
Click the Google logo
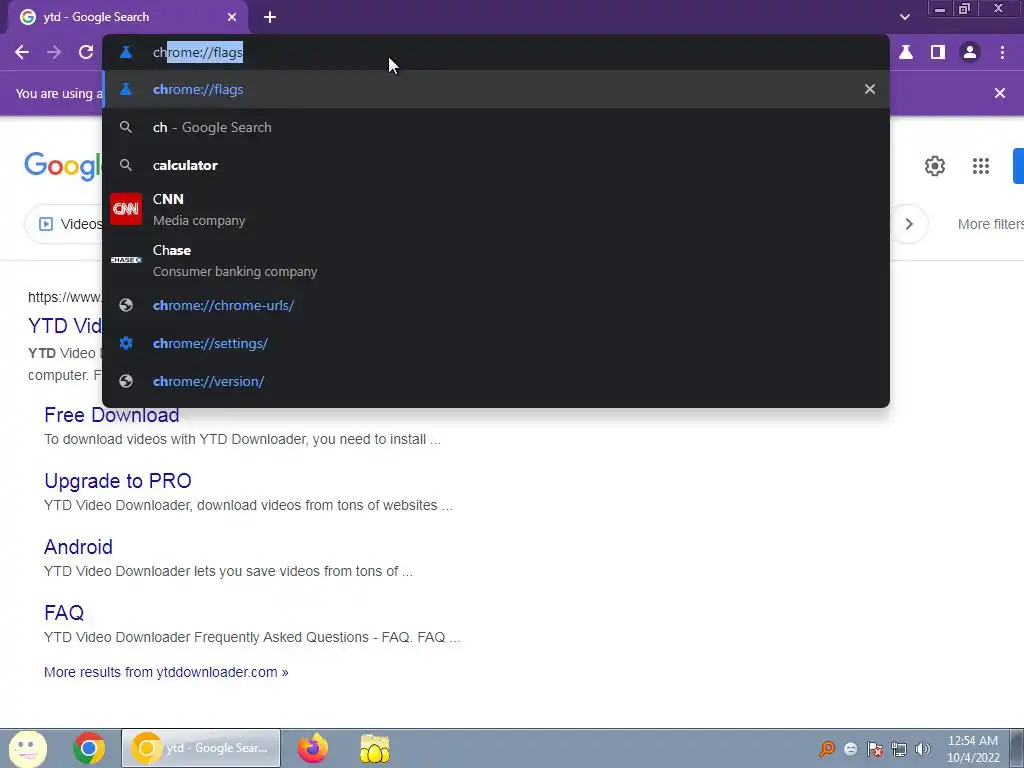(x=63, y=166)
